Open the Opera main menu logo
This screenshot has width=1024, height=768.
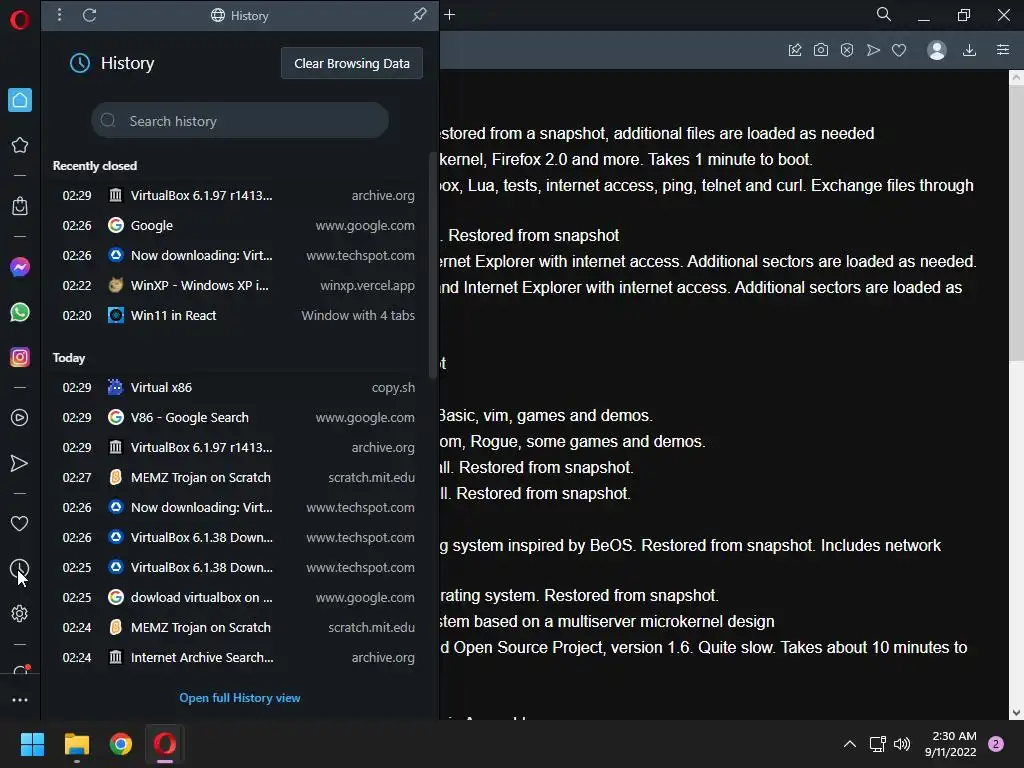pyautogui.click(x=20, y=20)
